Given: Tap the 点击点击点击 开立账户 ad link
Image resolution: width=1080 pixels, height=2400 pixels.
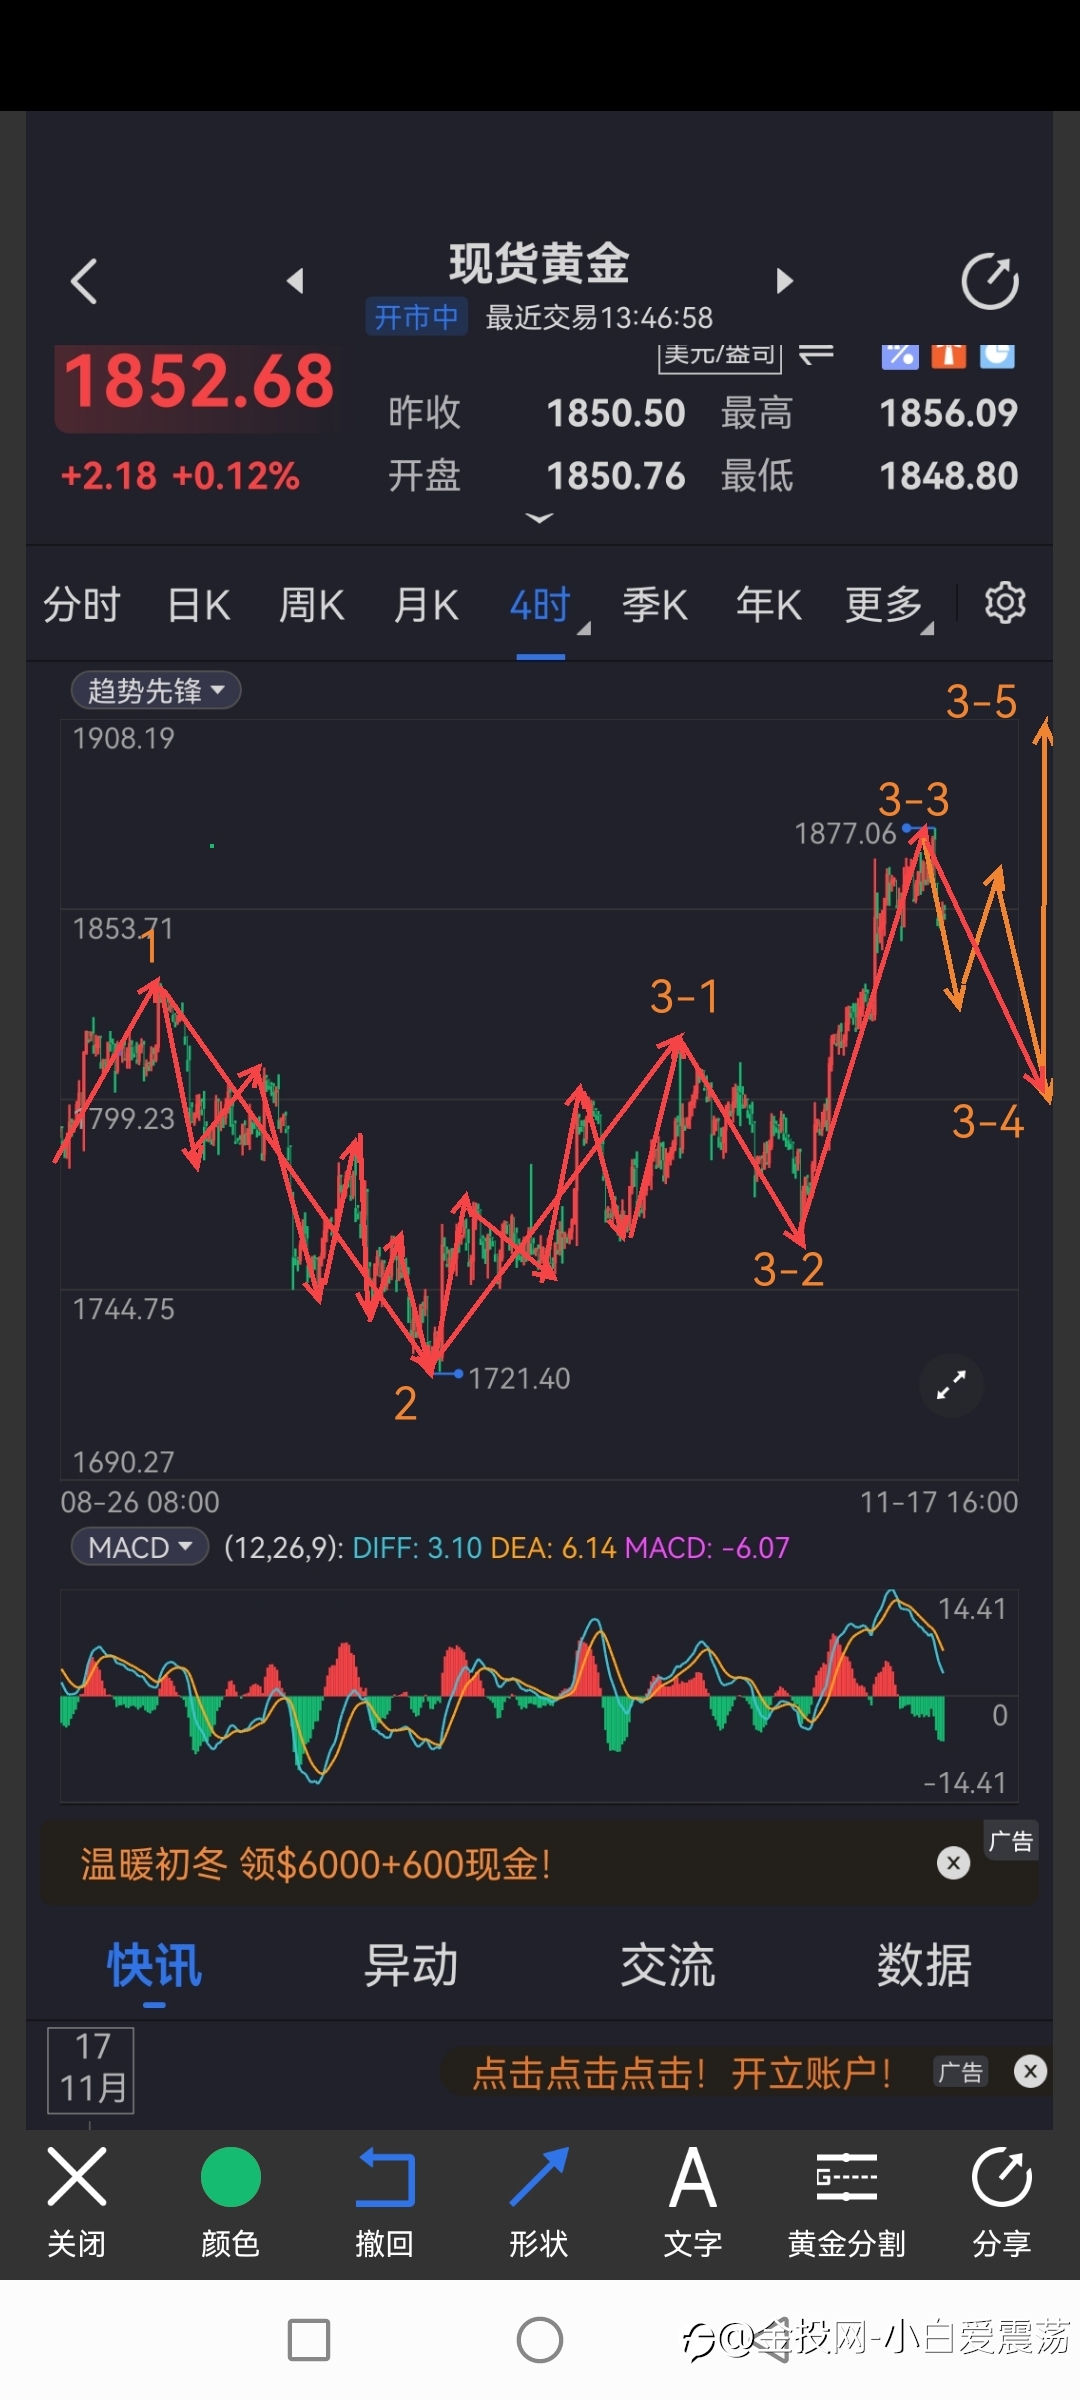Looking at the screenshot, I should tap(682, 2072).
